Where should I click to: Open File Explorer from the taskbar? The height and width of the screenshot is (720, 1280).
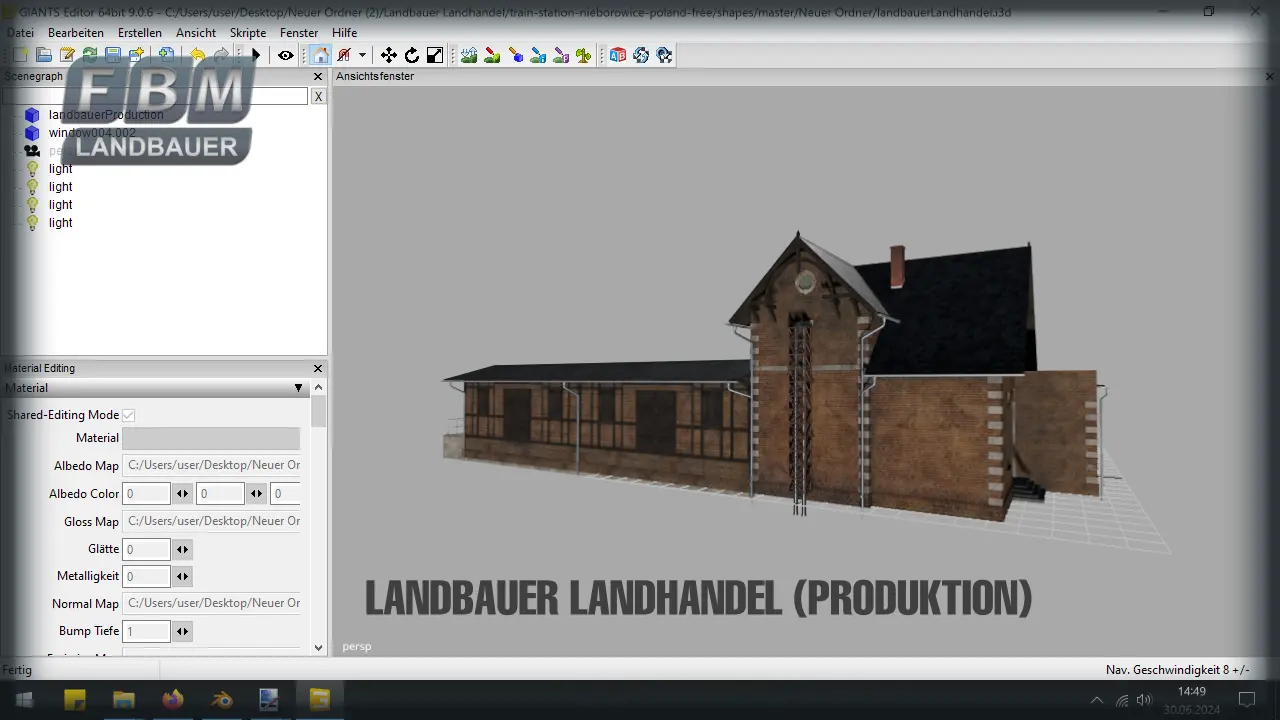point(124,699)
